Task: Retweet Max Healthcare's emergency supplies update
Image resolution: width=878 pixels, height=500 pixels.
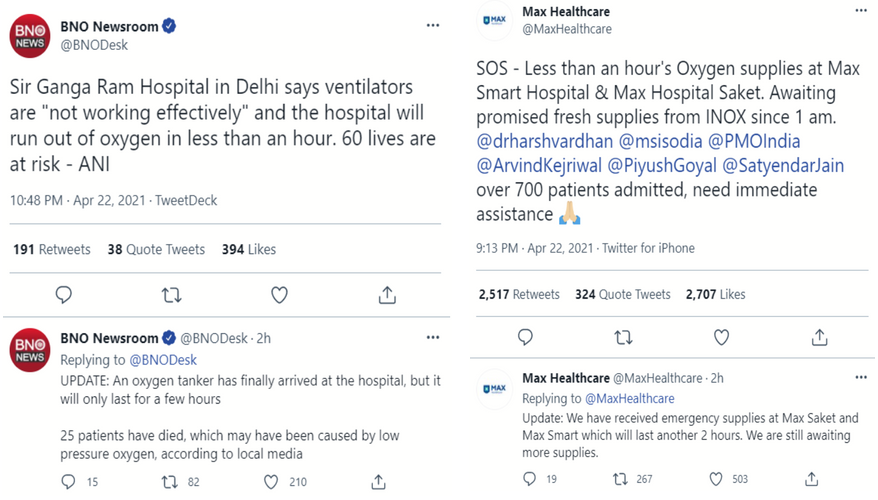Action: [x=620, y=479]
